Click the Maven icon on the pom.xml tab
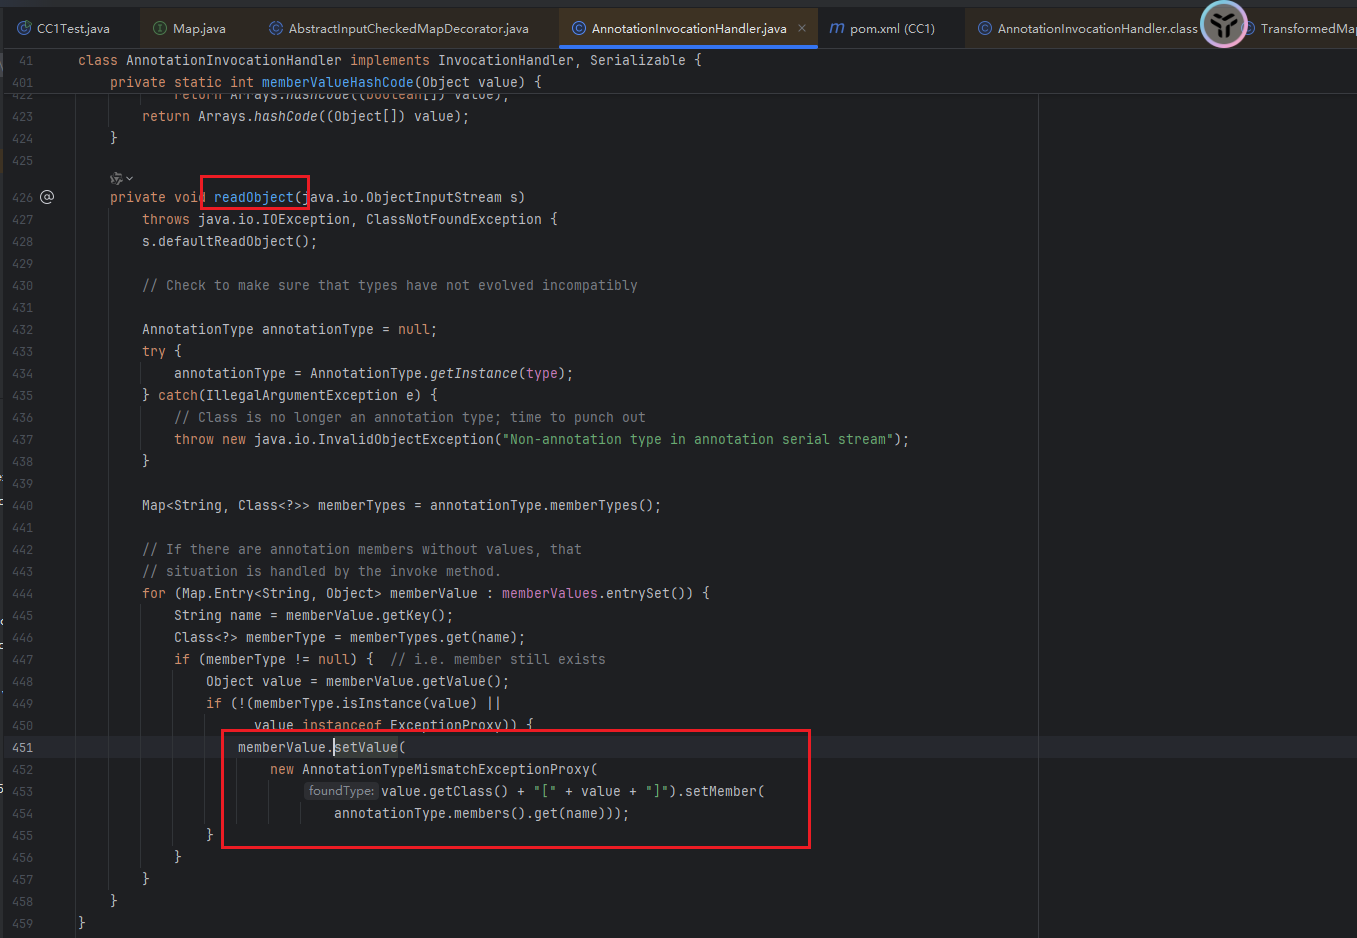Screen dimensions: 1357x938 (837, 28)
